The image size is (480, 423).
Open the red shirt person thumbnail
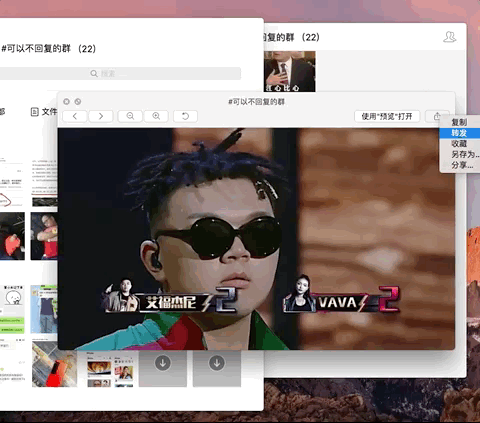point(44,236)
